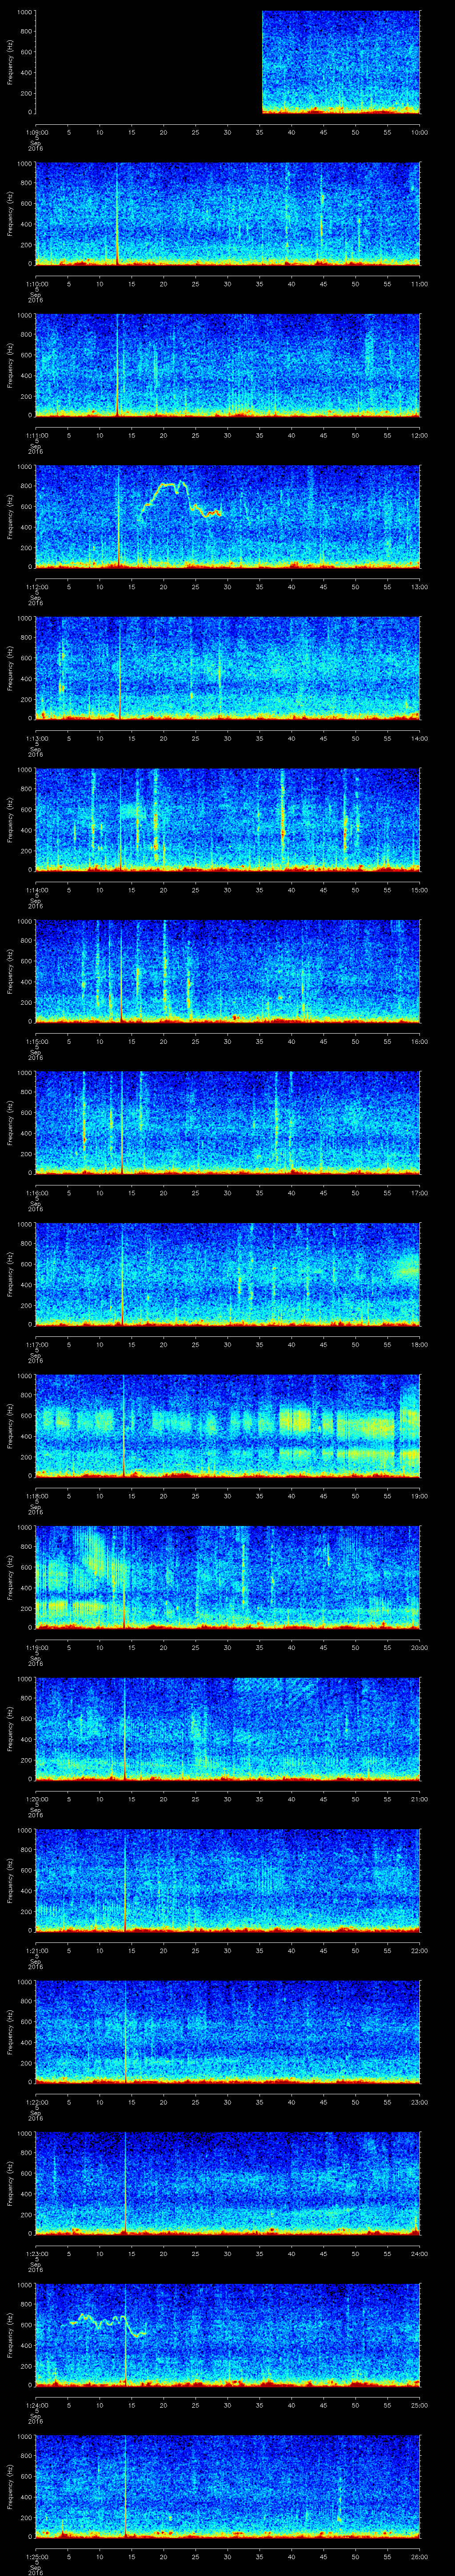Click the Frequency (Hz) axis label of the 1:15:00 row
This screenshot has height=2576, width=455.
(x=10, y=971)
